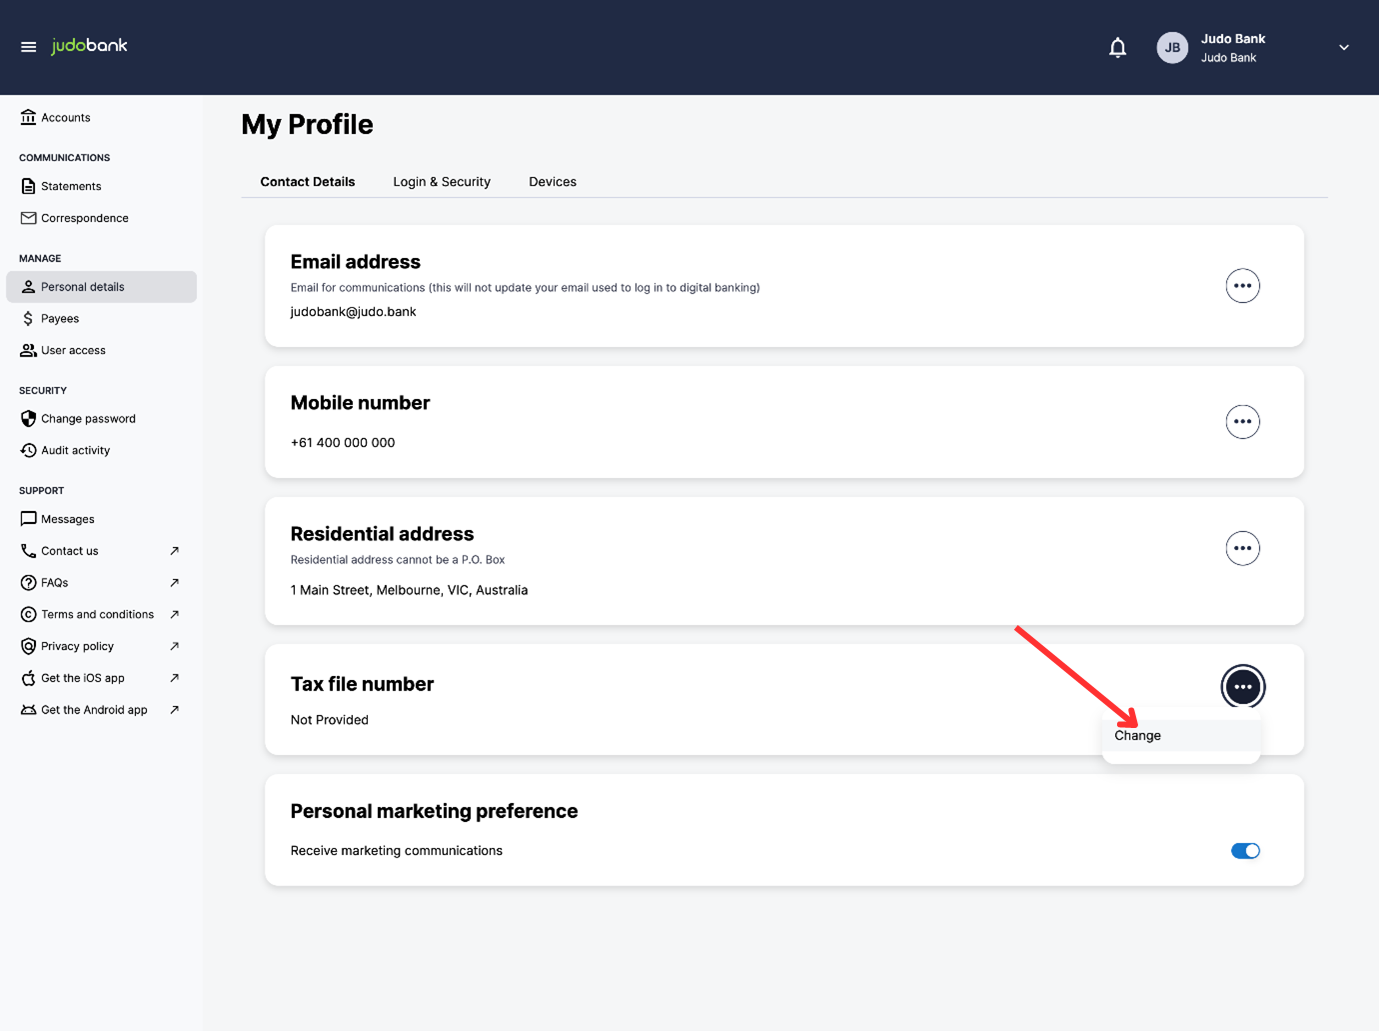Image resolution: width=1379 pixels, height=1031 pixels.
Task: Click the SECURITY section label
Action: coord(43,391)
